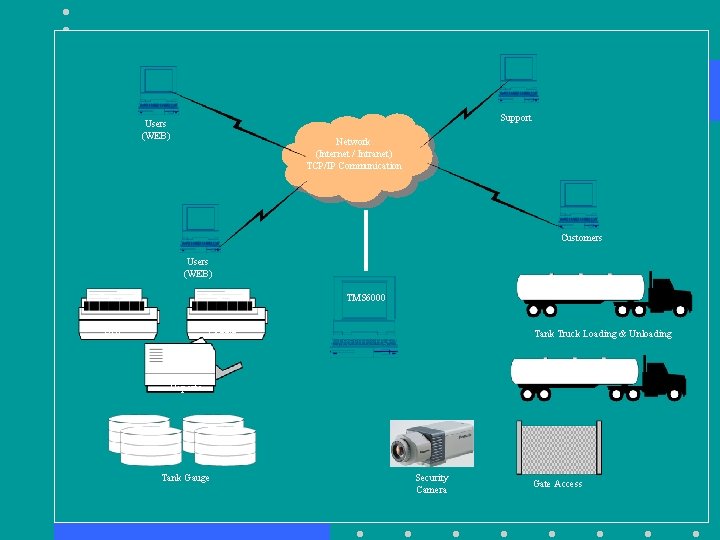
Task: Click tank cluster farthest from the security camera
Action: tap(145, 440)
